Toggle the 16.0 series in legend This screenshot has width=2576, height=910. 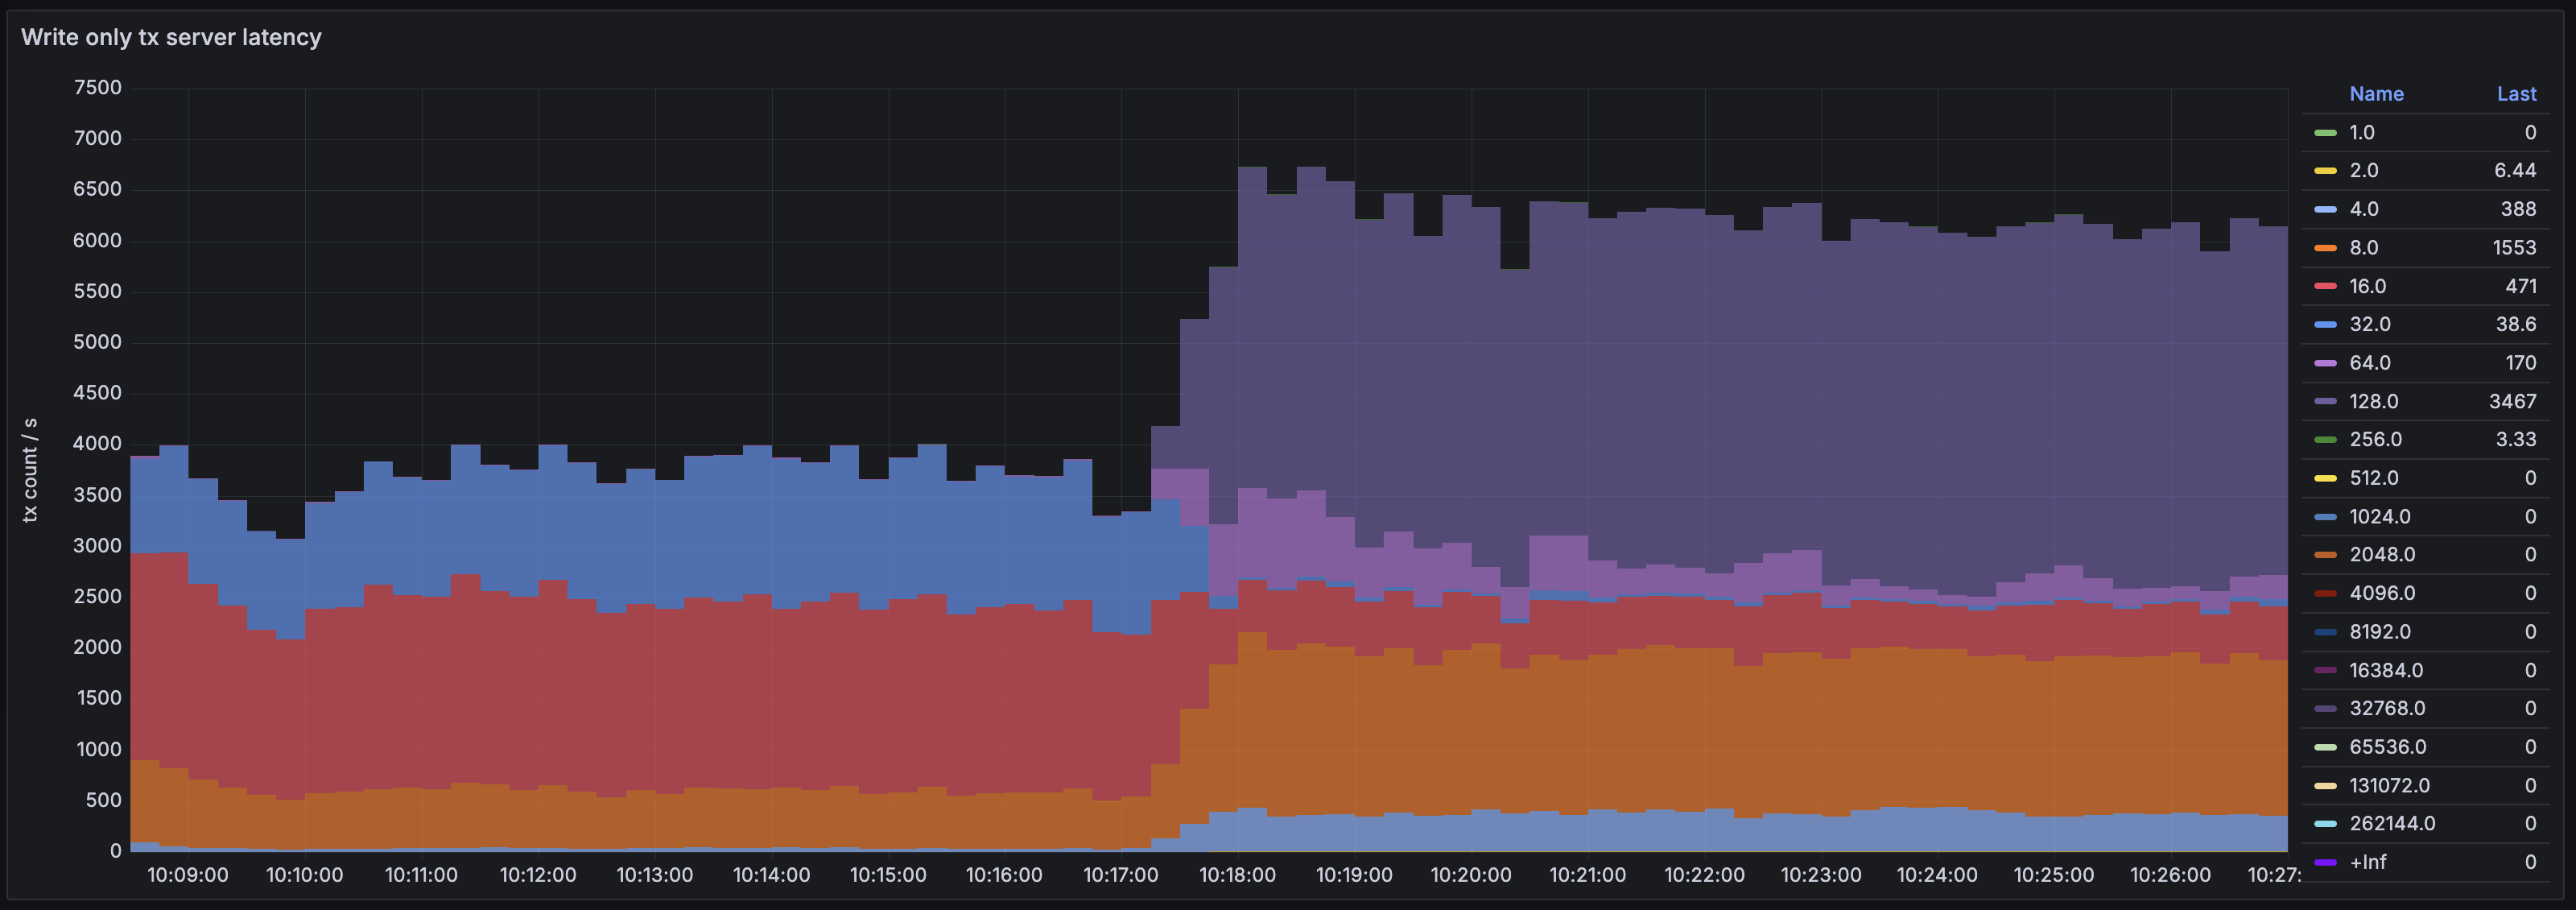pyautogui.click(x=2367, y=286)
